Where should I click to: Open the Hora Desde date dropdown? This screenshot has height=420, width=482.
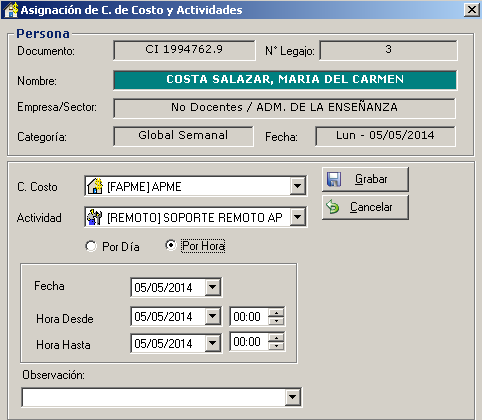tap(213, 316)
